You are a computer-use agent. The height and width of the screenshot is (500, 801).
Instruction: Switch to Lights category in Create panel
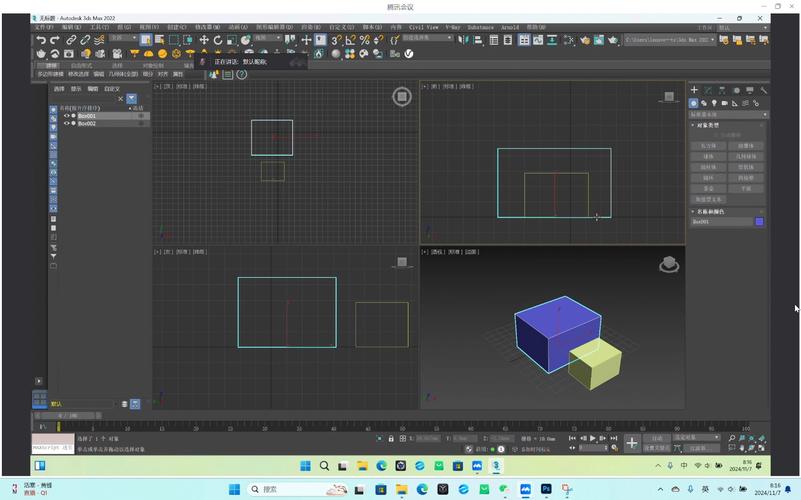pyautogui.click(x=715, y=103)
